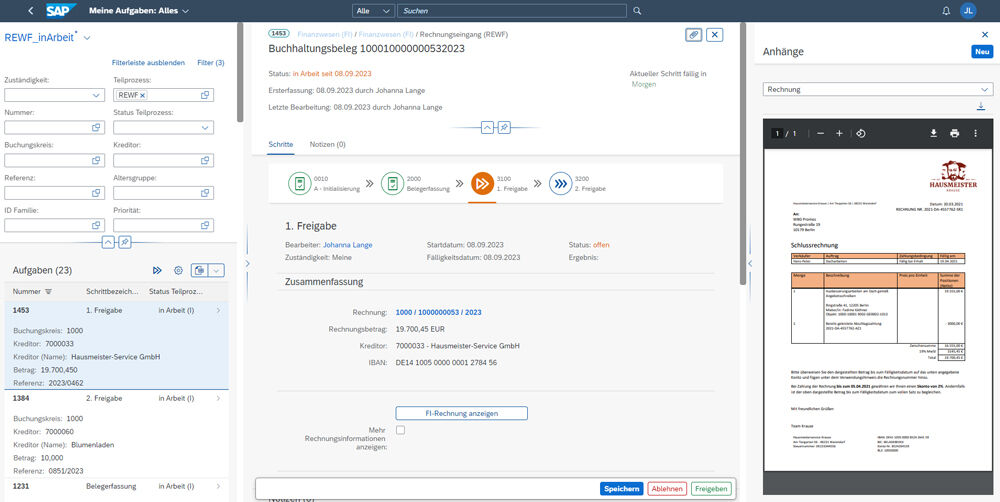Image resolution: width=1000 pixels, height=502 pixels.
Task: Click the print icon in PDF viewer
Action: (954, 133)
